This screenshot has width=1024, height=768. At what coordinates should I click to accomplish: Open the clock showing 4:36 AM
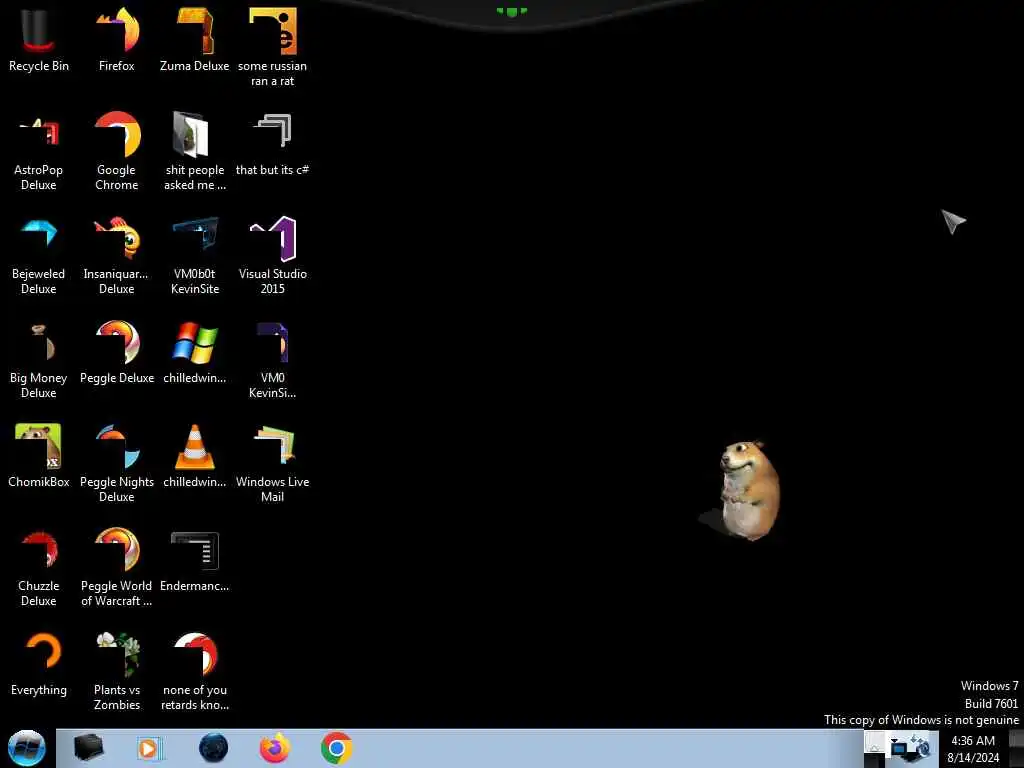(973, 749)
